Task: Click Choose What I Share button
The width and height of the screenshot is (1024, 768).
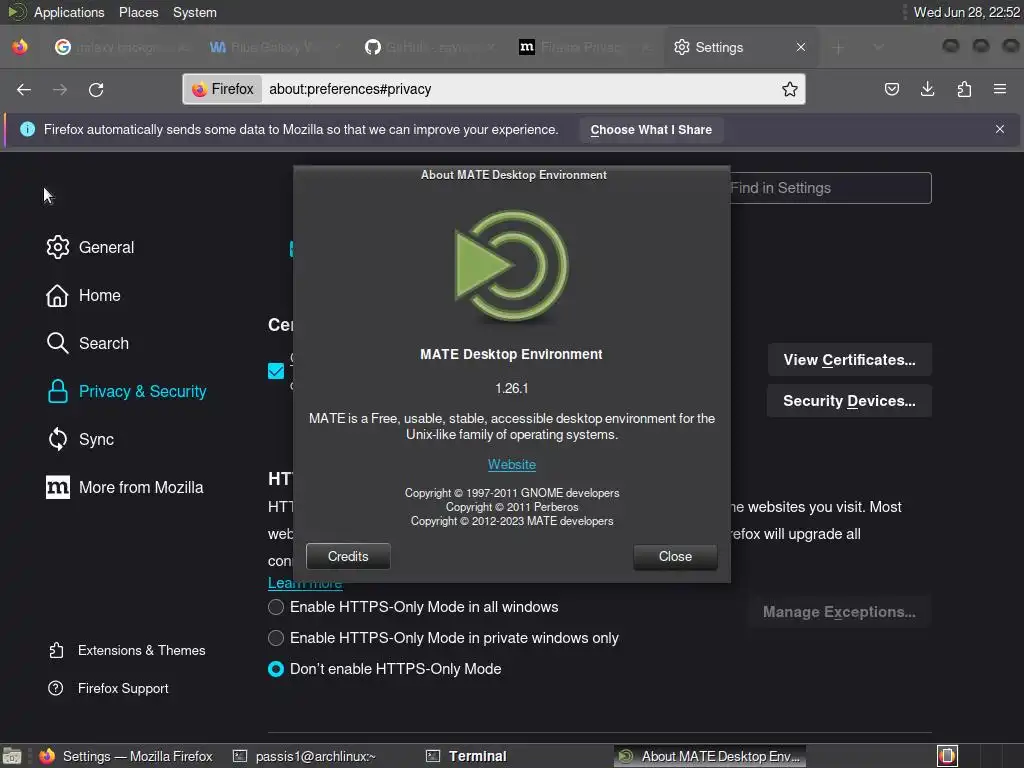Action: click(x=651, y=129)
